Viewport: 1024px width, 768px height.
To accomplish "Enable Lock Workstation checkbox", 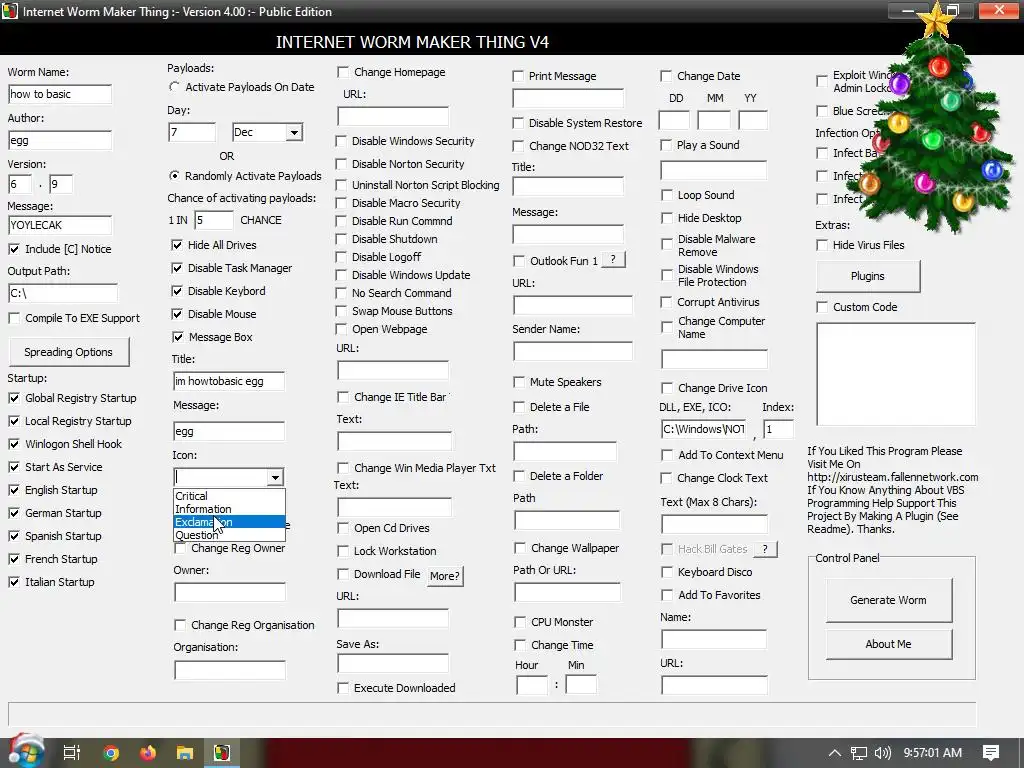I will click(x=343, y=551).
